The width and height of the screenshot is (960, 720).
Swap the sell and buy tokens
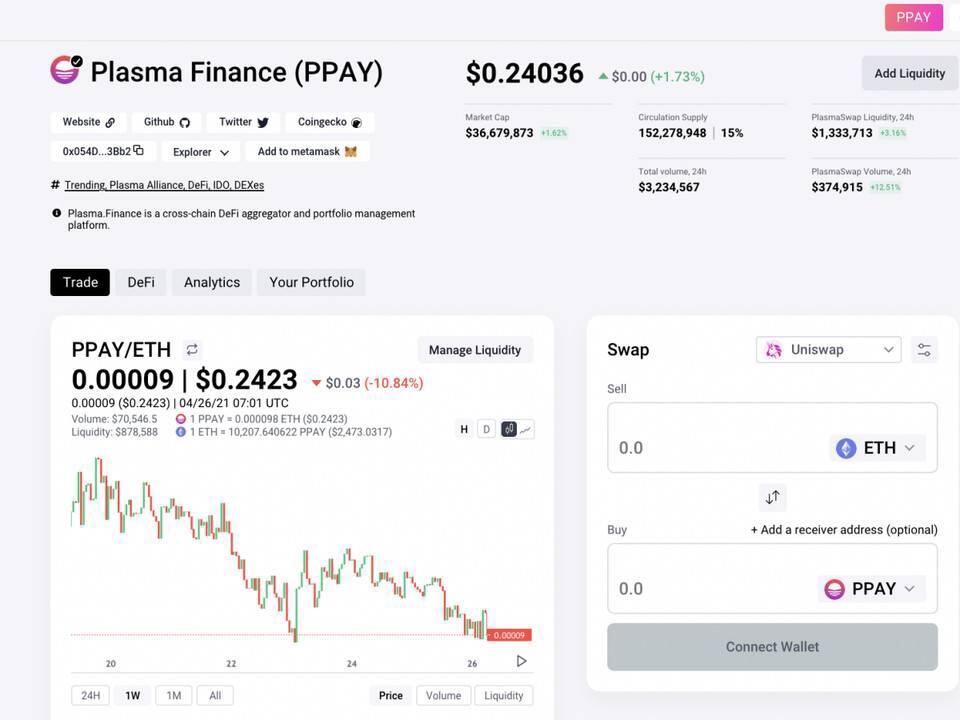[772, 497]
